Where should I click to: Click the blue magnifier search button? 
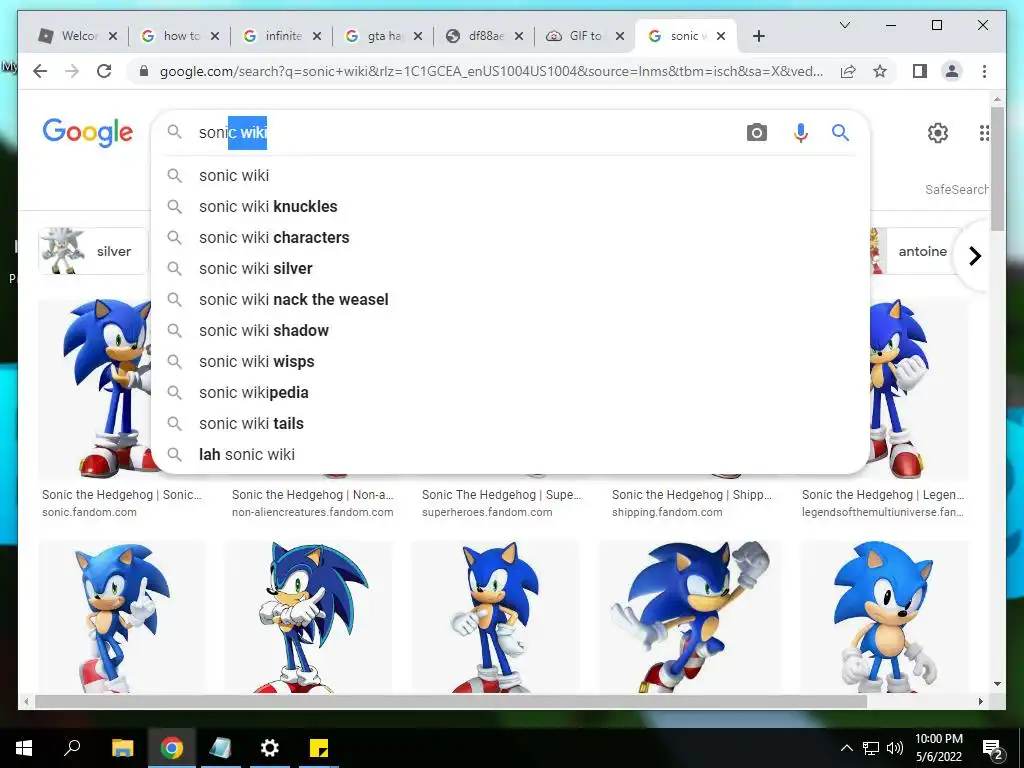pyautogui.click(x=840, y=133)
